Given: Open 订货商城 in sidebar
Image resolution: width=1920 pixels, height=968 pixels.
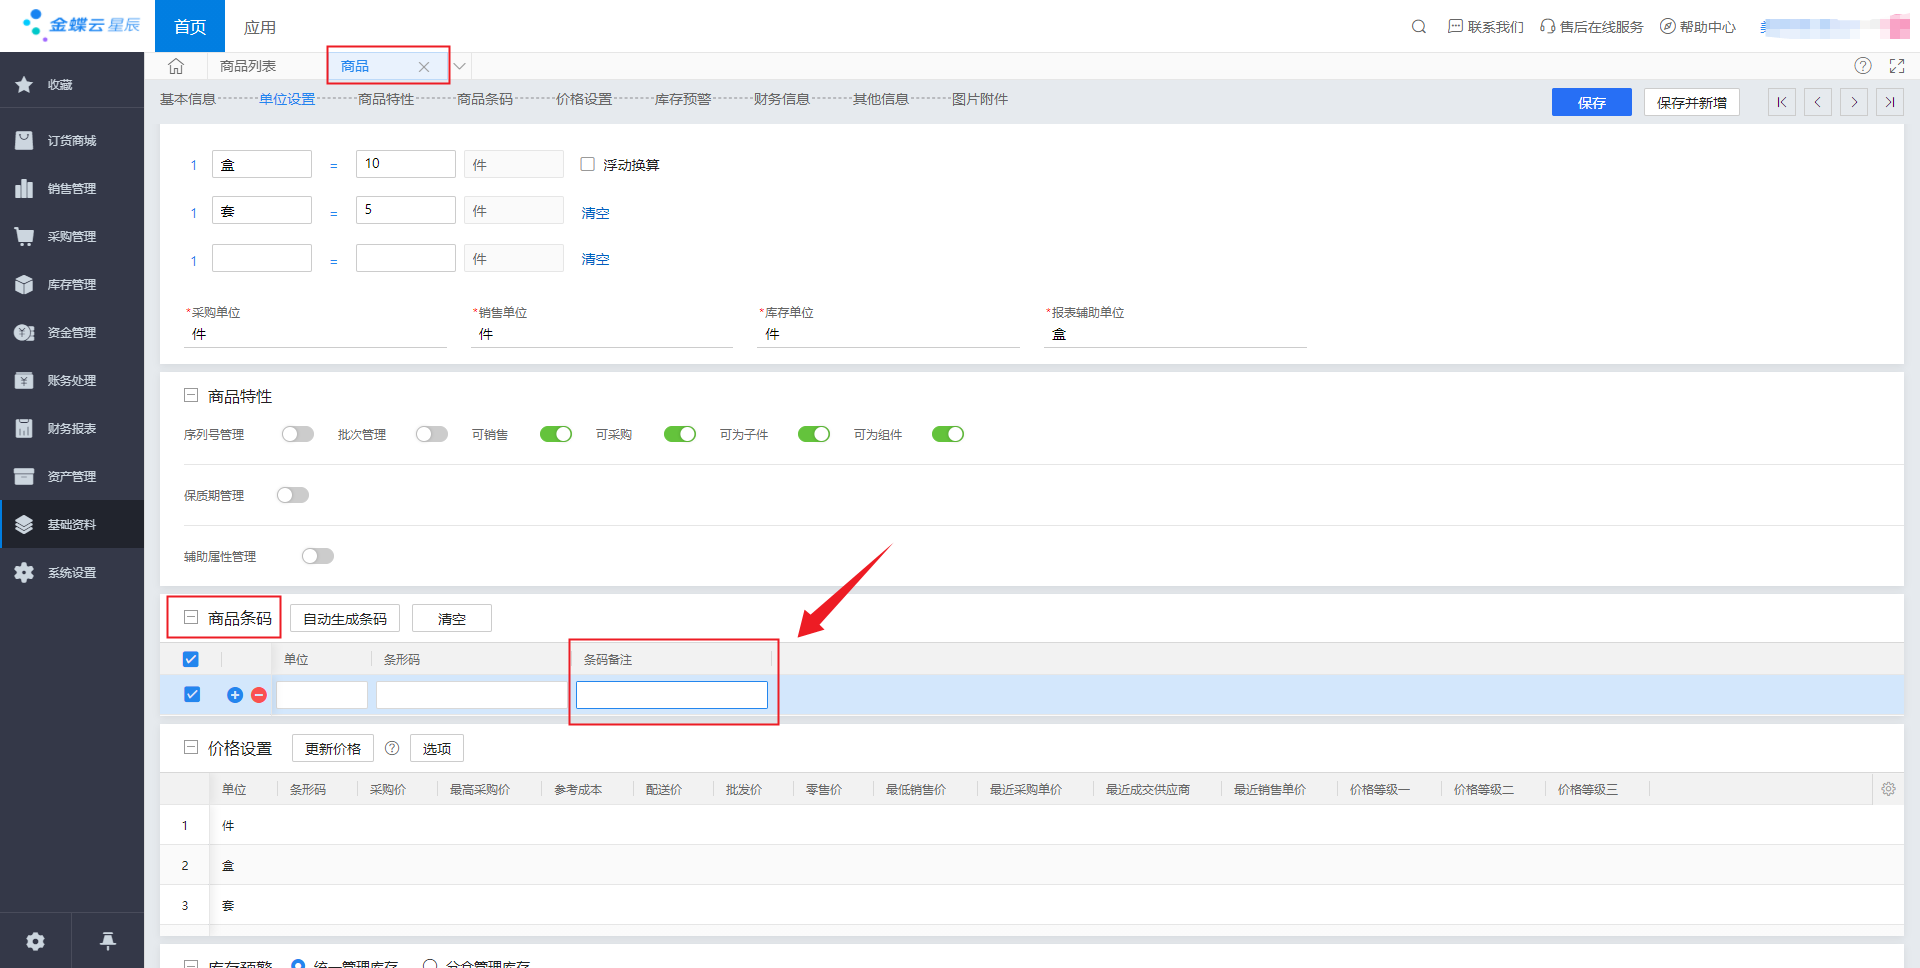Looking at the screenshot, I should coord(72,141).
